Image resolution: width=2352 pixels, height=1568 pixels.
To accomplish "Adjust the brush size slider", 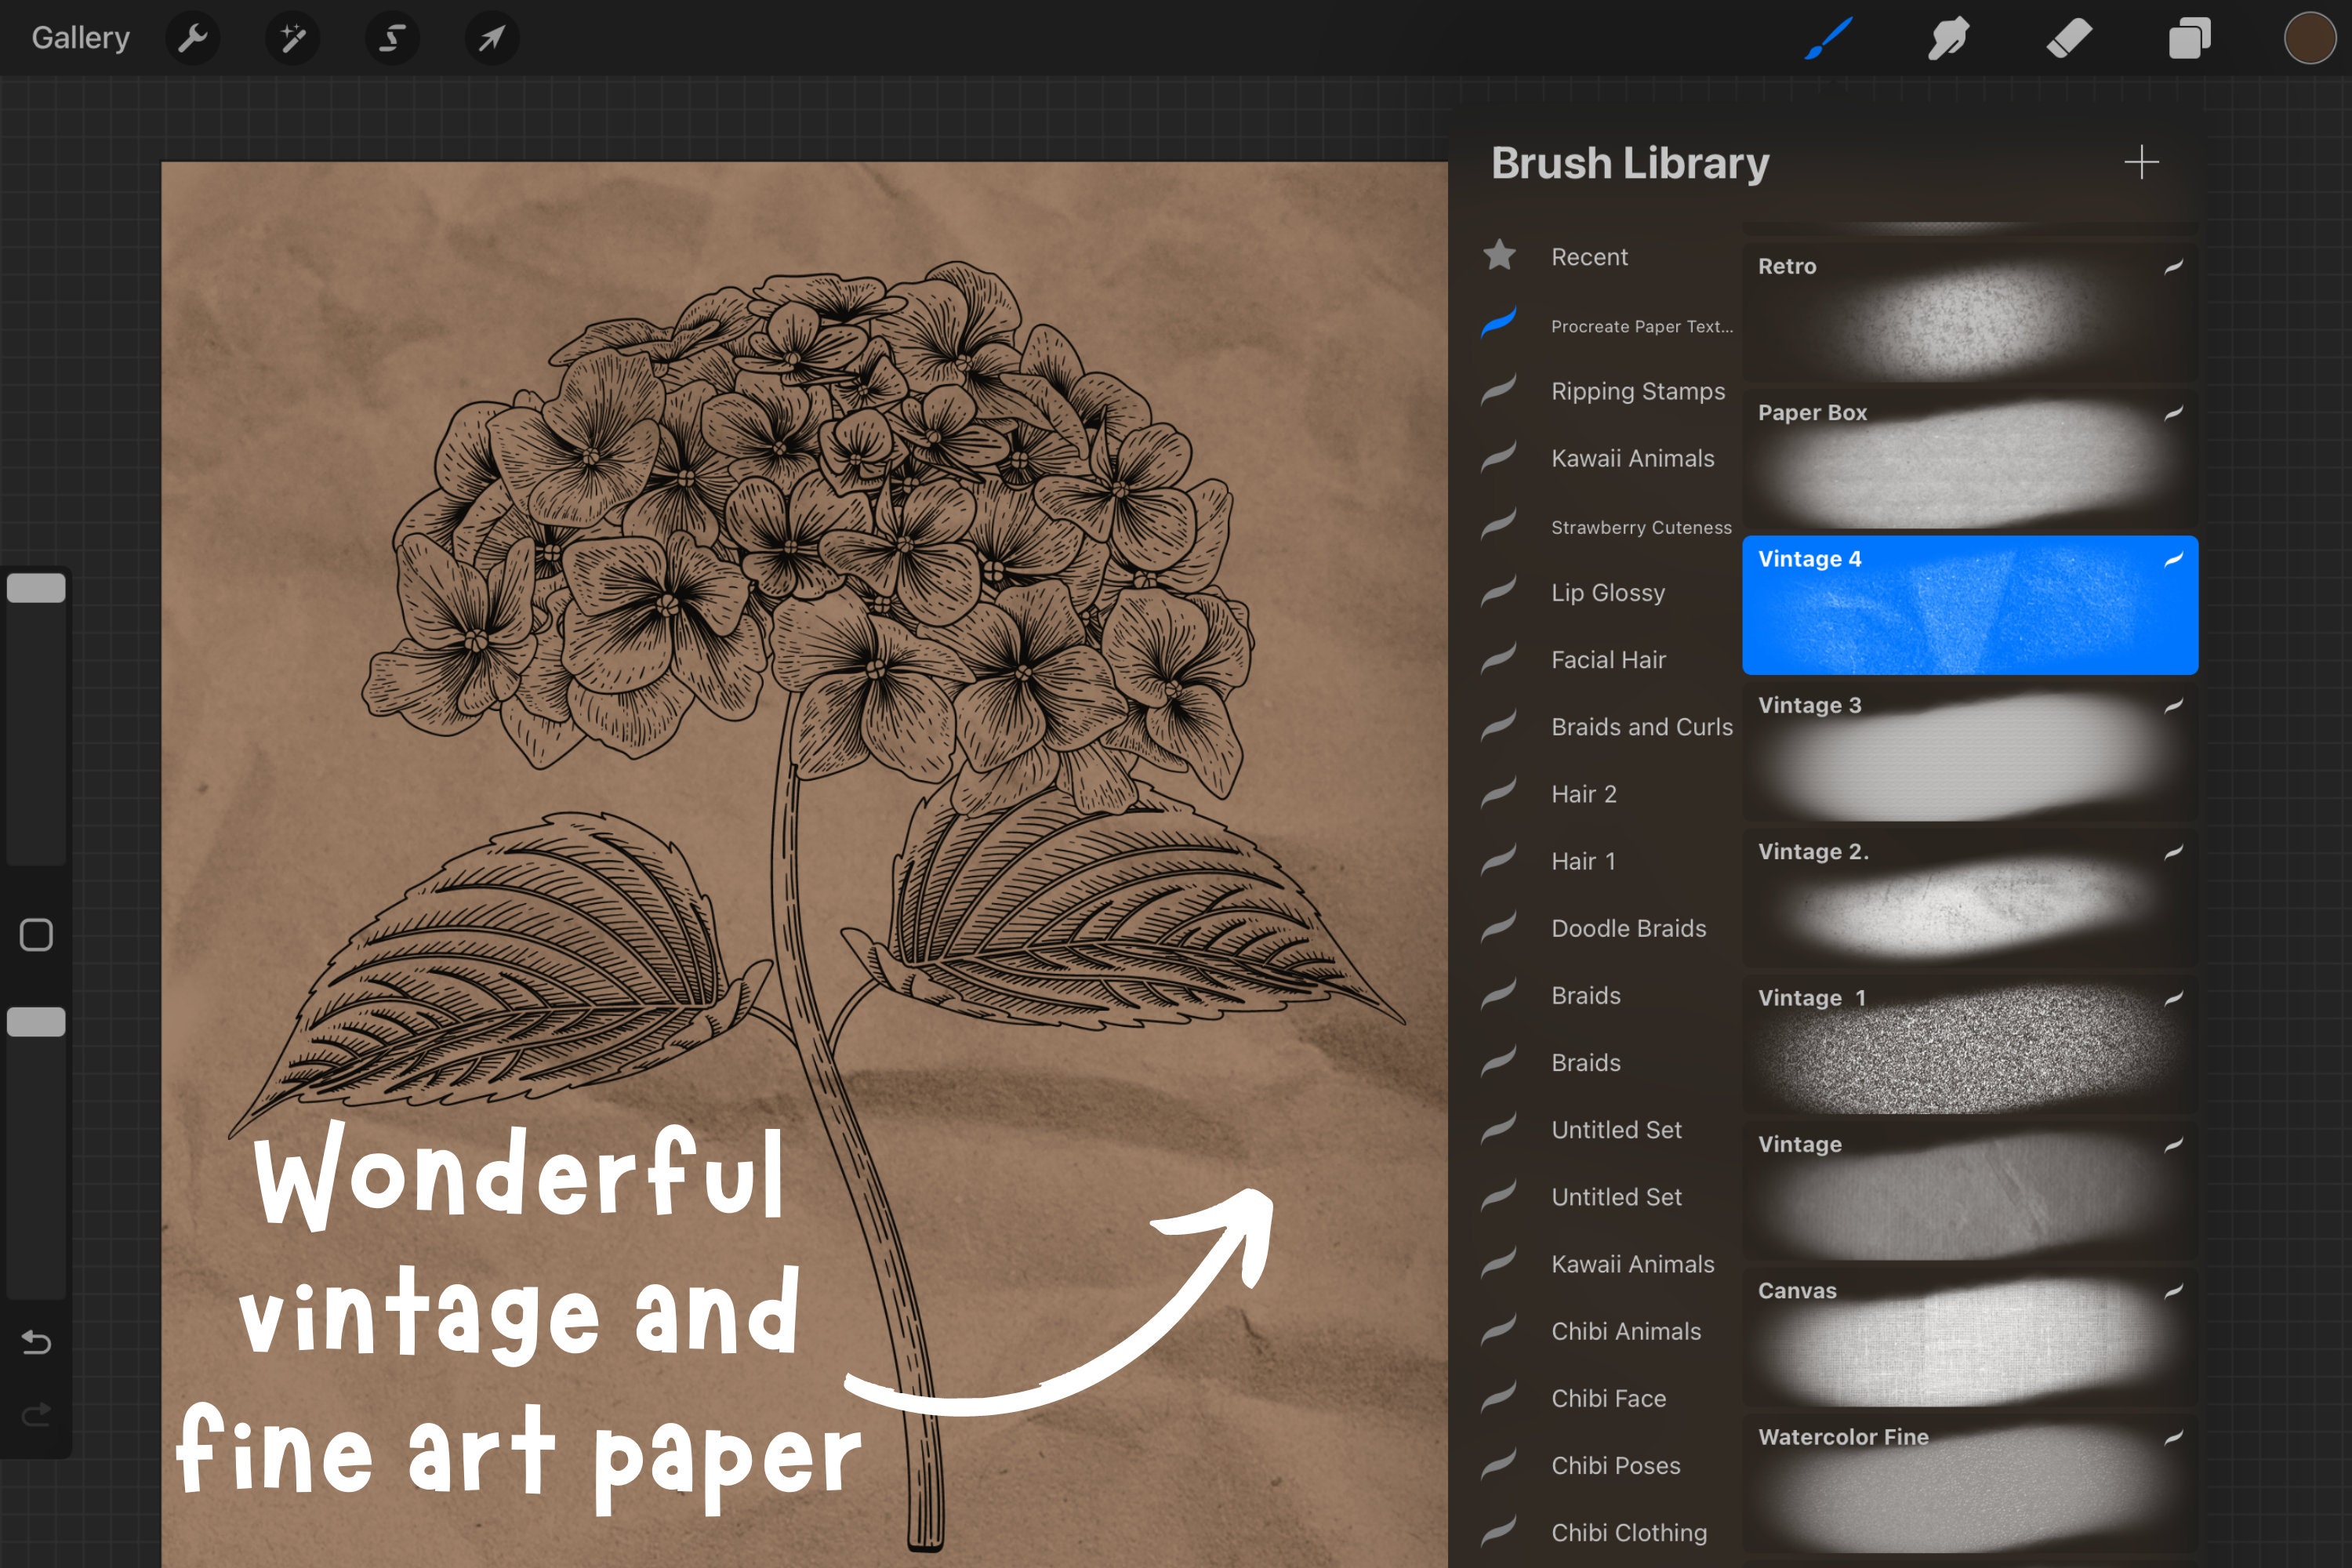I will [36, 587].
